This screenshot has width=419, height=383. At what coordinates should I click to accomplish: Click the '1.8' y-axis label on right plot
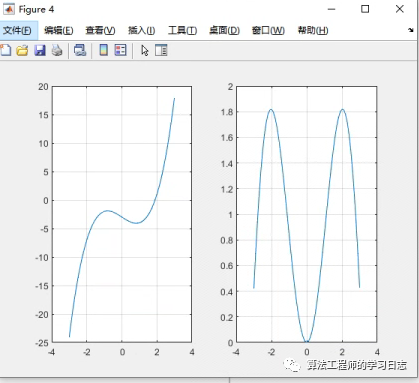coord(227,112)
